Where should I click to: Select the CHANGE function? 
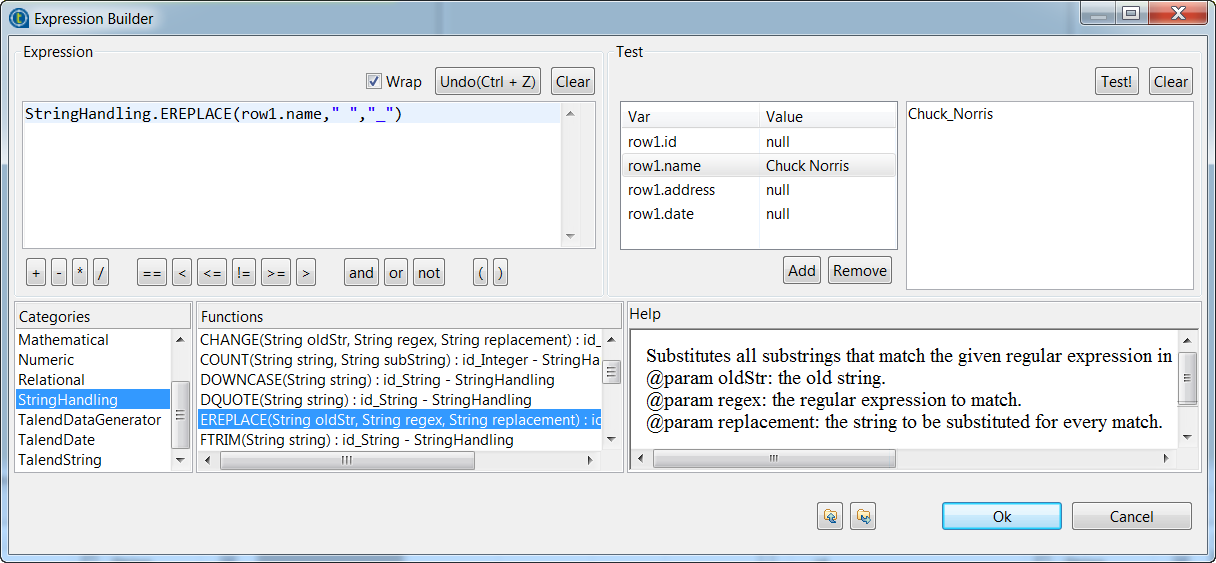click(x=400, y=340)
